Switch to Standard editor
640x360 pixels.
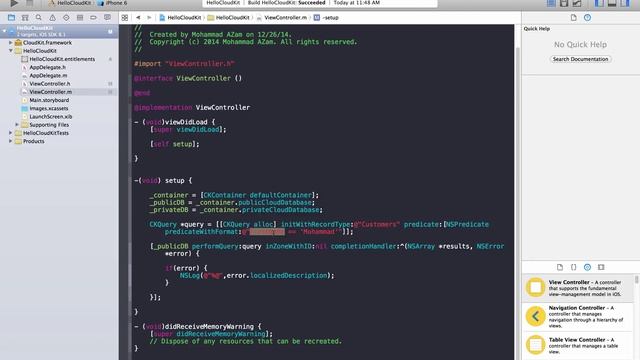[x=551, y=3]
